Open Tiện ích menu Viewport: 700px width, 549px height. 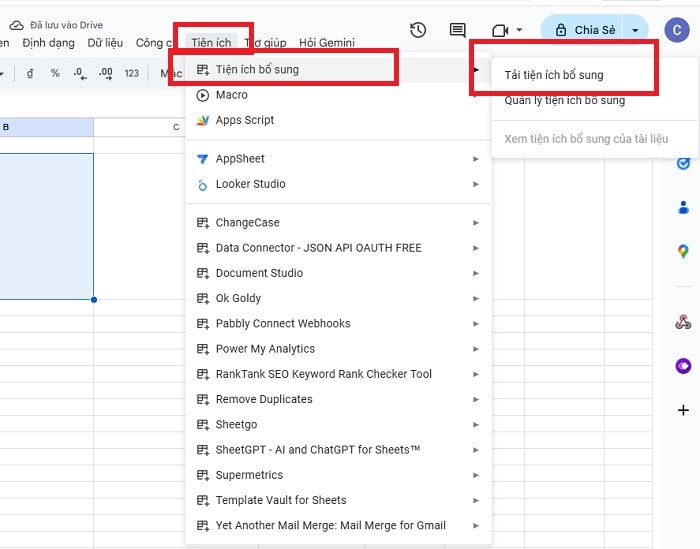[x=211, y=42]
